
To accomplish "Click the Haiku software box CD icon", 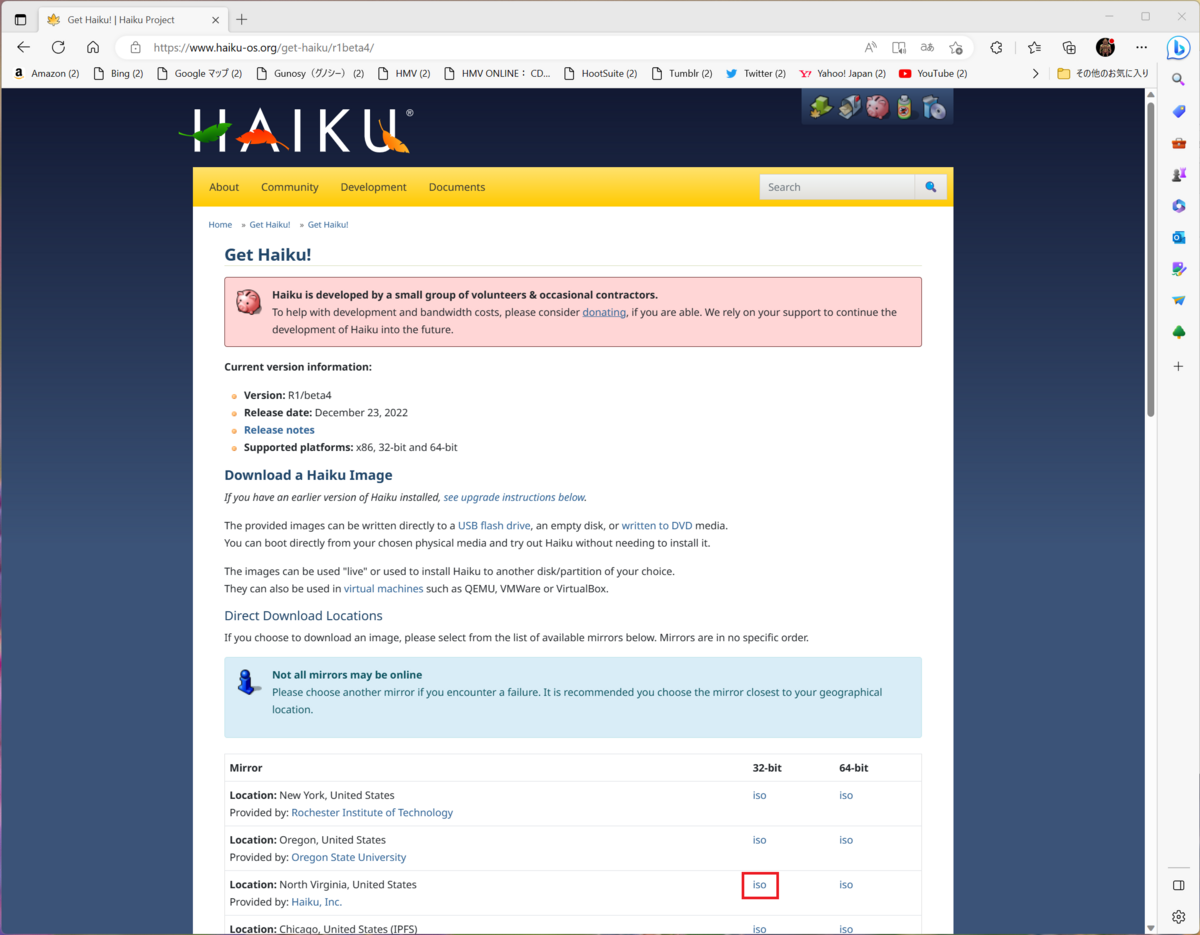I will point(934,107).
